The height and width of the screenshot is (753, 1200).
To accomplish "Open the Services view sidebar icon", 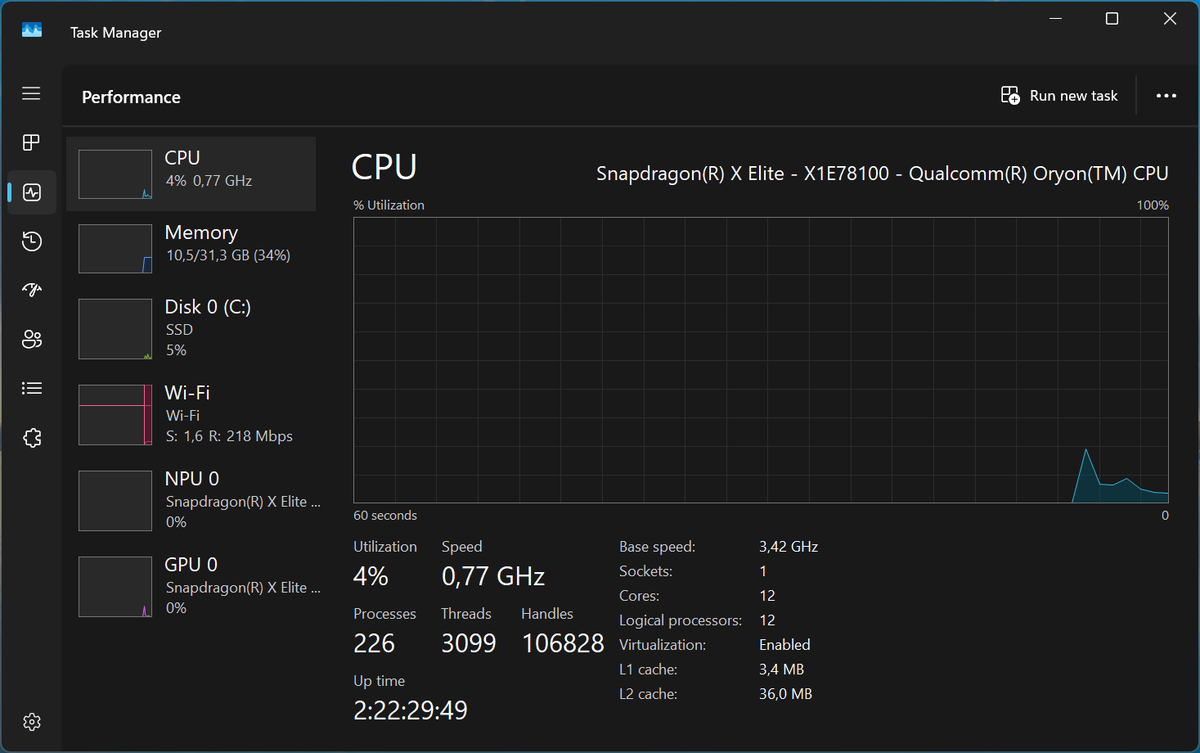I will pyautogui.click(x=31, y=437).
